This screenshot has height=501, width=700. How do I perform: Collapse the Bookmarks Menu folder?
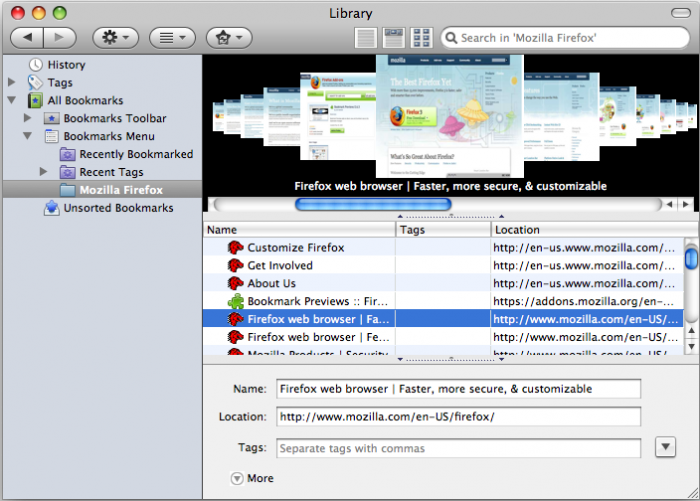[28, 136]
